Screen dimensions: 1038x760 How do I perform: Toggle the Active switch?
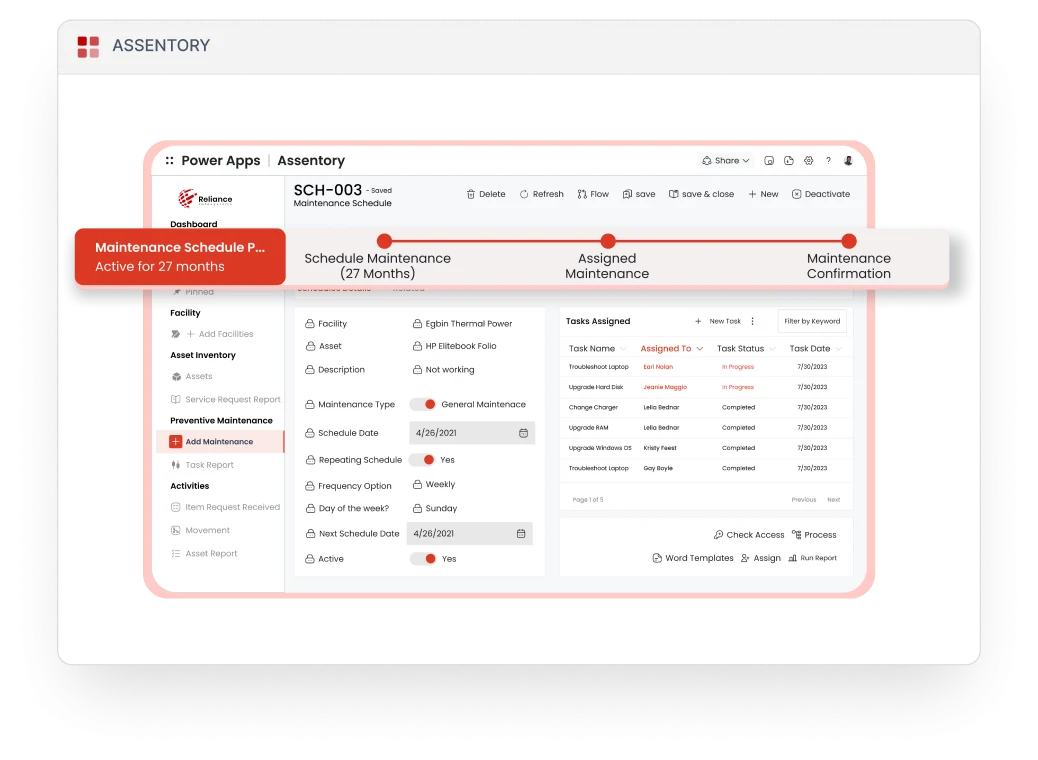423,559
